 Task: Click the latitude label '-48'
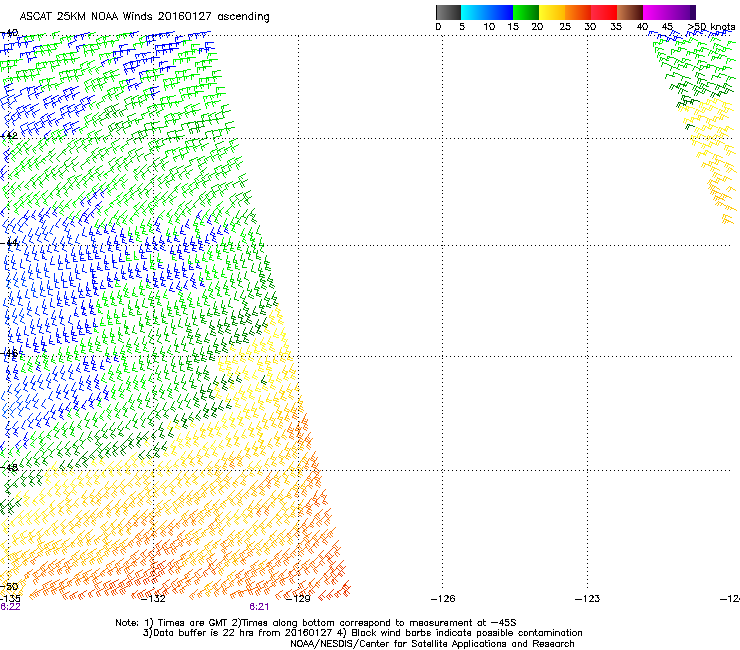(9, 467)
